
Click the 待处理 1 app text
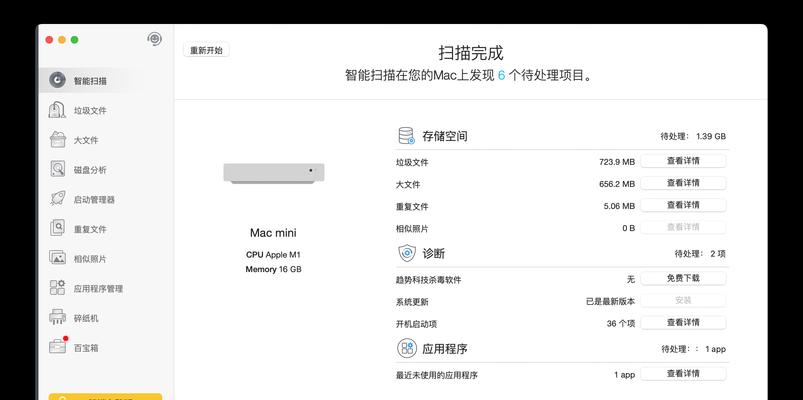(x=693, y=349)
